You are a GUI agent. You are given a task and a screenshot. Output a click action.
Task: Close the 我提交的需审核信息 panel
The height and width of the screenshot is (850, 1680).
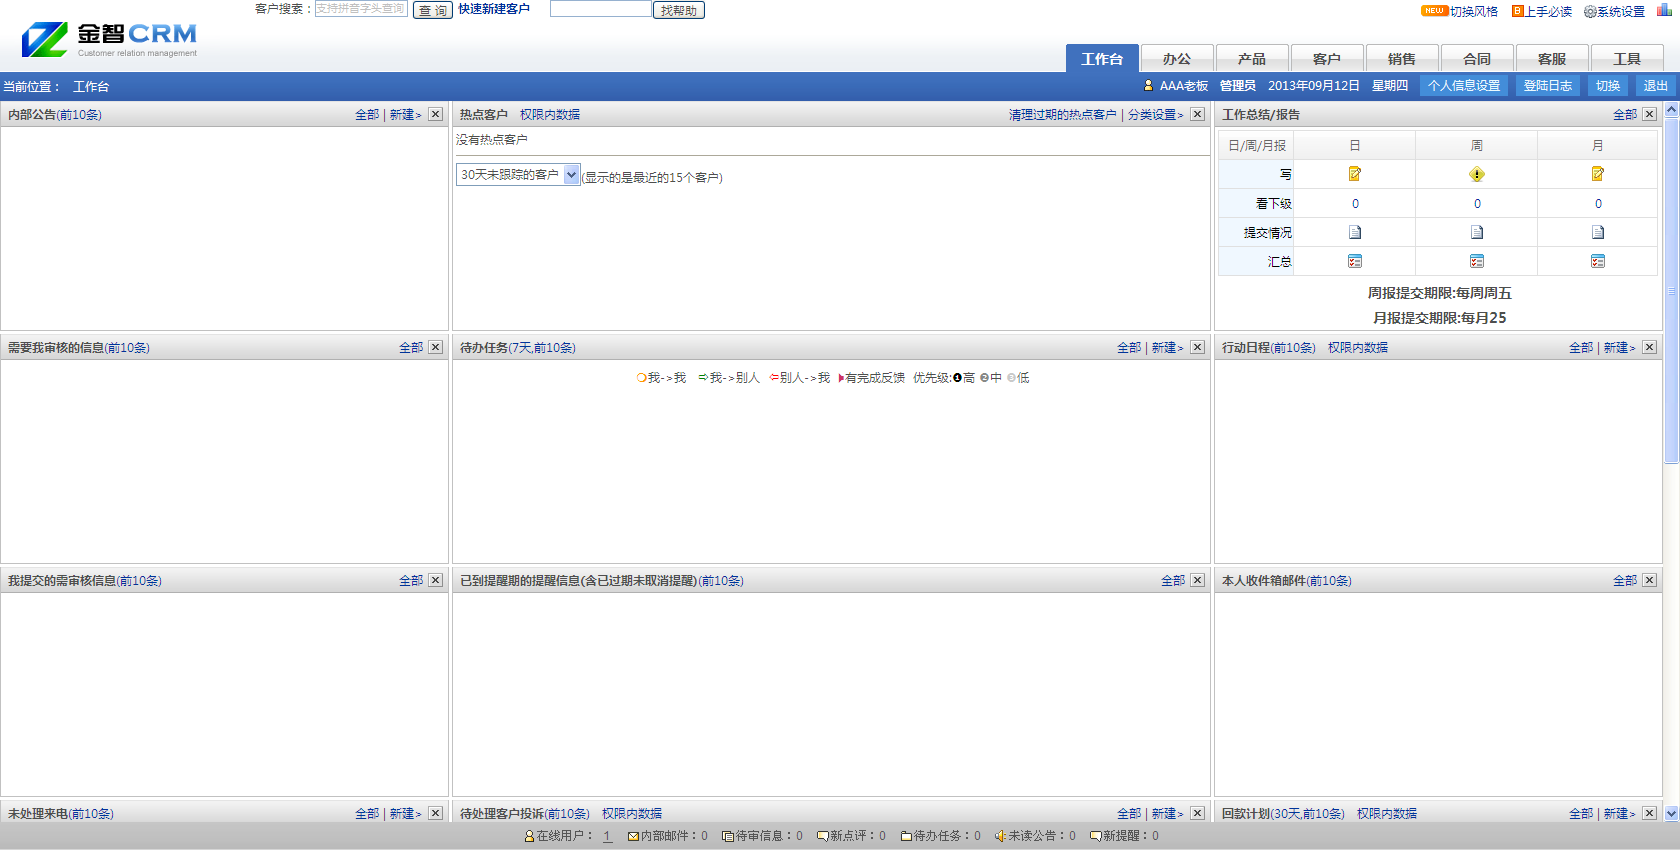436,581
